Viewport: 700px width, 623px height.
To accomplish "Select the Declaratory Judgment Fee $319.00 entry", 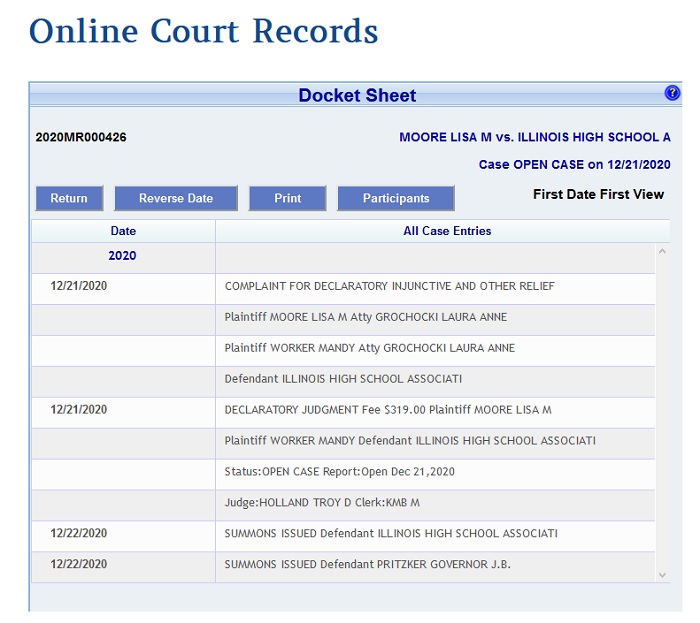I will point(387,410).
